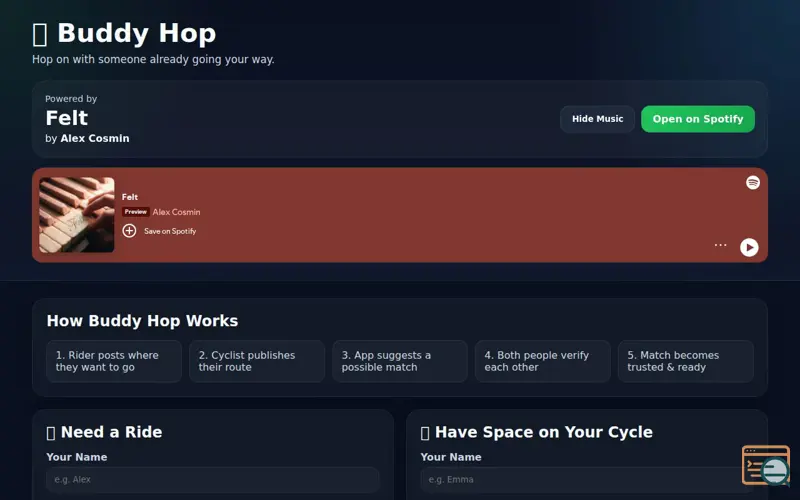Open the floating widget icon at the bottom right

[766, 465]
